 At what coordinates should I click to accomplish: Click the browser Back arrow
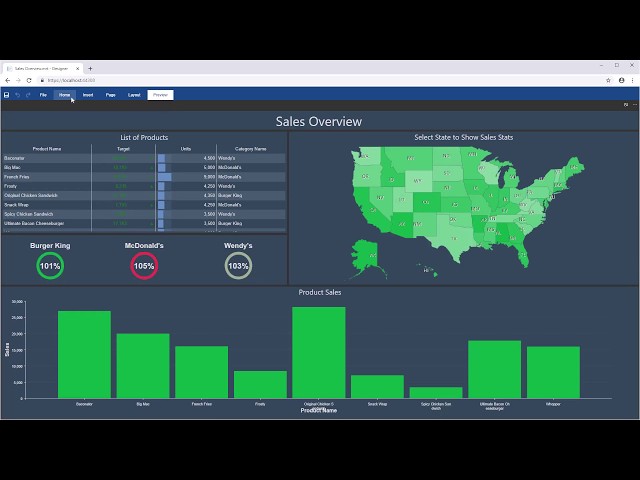coord(7,80)
